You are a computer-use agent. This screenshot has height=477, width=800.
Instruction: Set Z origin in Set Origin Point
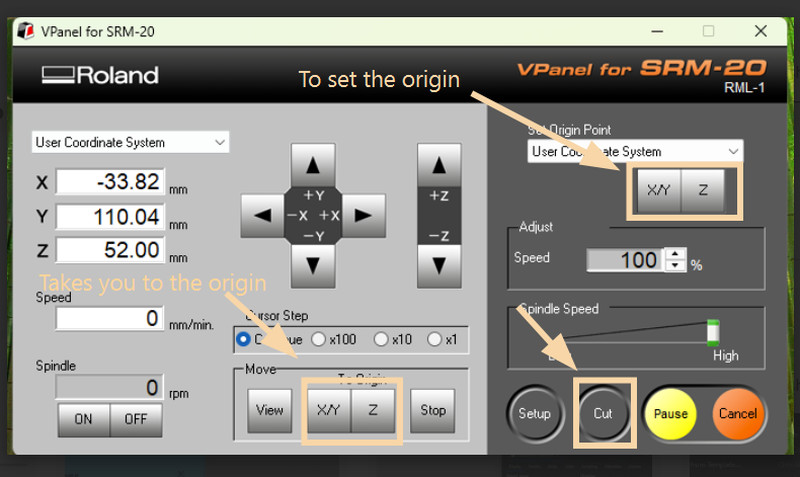point(703,190)
